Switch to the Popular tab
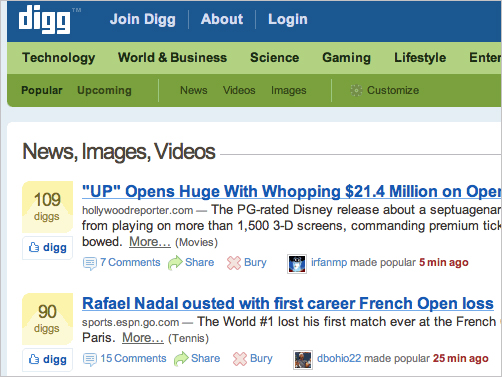This screenshot has height=377, width=502. coord(42,90)
